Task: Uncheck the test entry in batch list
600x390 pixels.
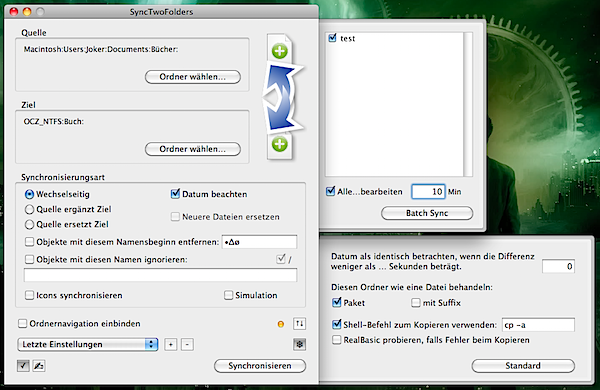Action: 332,38
